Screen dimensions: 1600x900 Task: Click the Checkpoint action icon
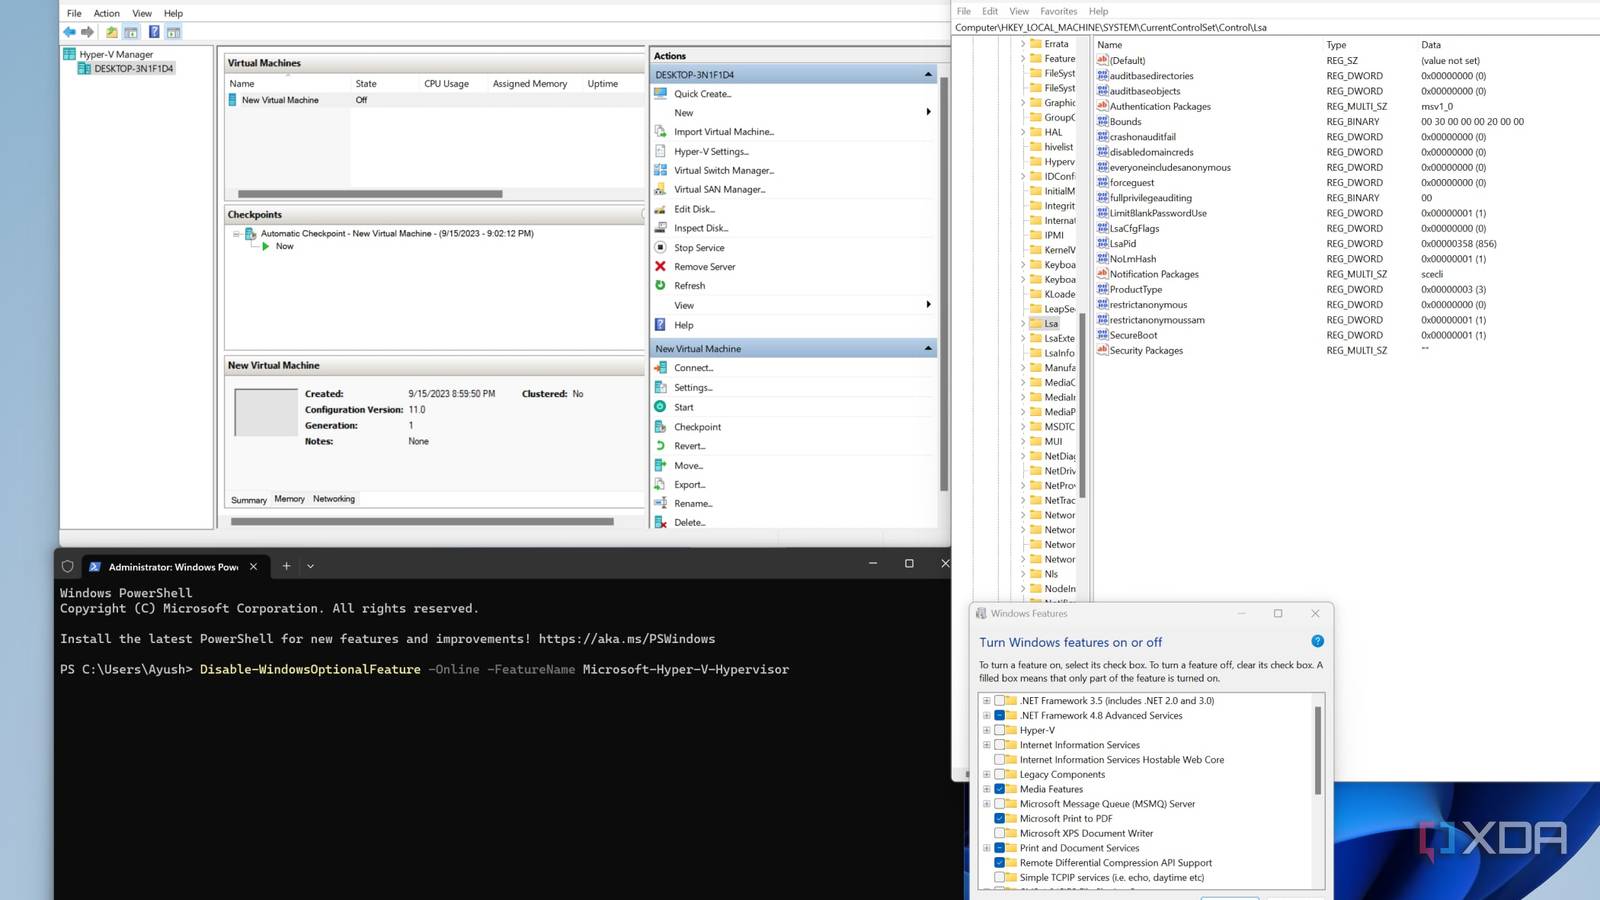[x=660, y=427]
